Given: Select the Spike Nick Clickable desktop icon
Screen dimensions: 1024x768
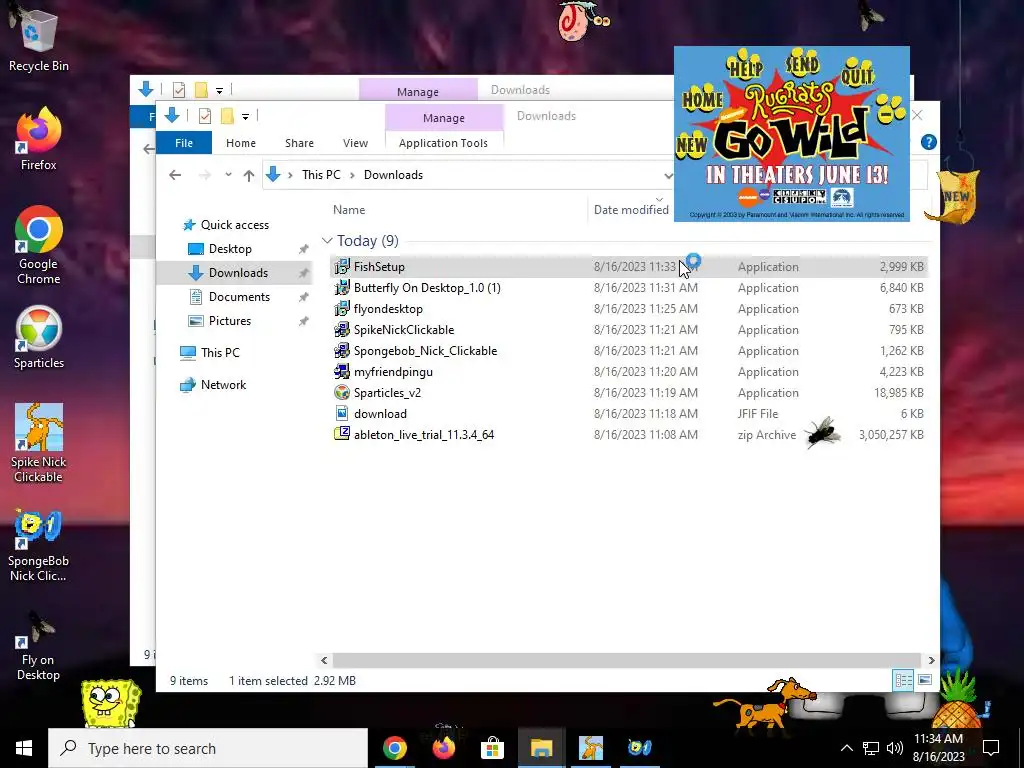Looking at the screenshot, I should click(x=39, y=443).
